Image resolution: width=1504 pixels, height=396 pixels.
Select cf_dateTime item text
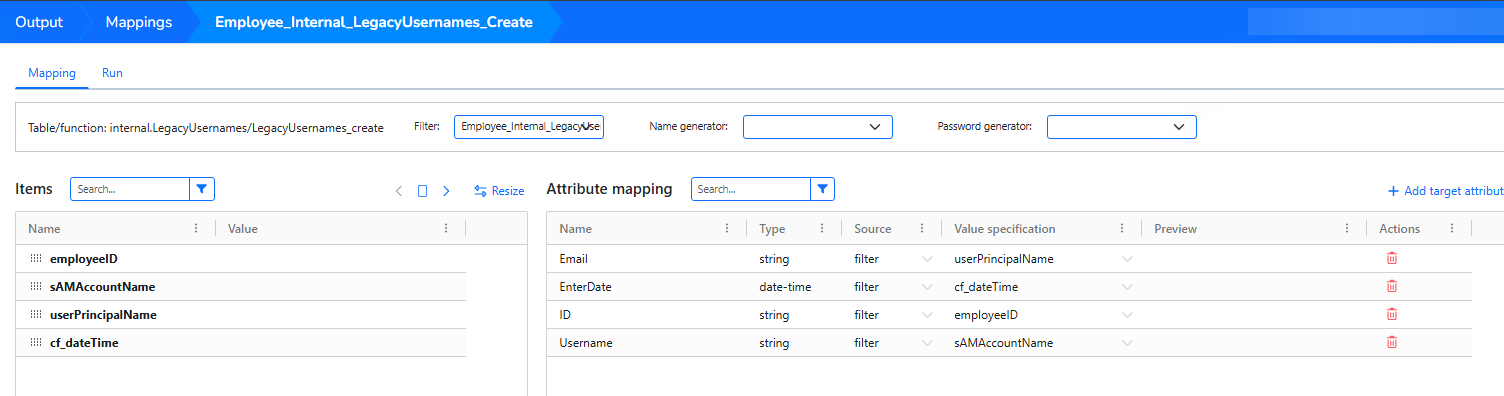click(x=85, y=343)
